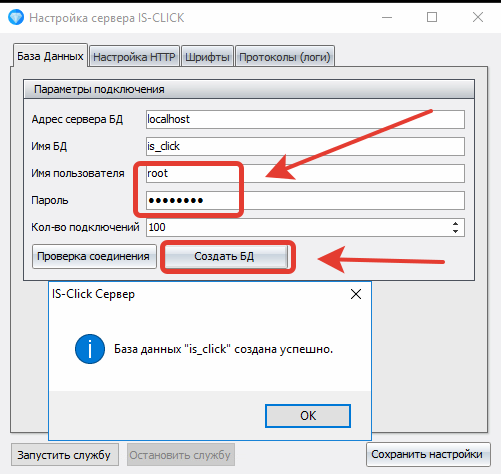This screenshot has width=501, height=474.
Task: Switch to the База Данных tab
Action: [50, 56]
